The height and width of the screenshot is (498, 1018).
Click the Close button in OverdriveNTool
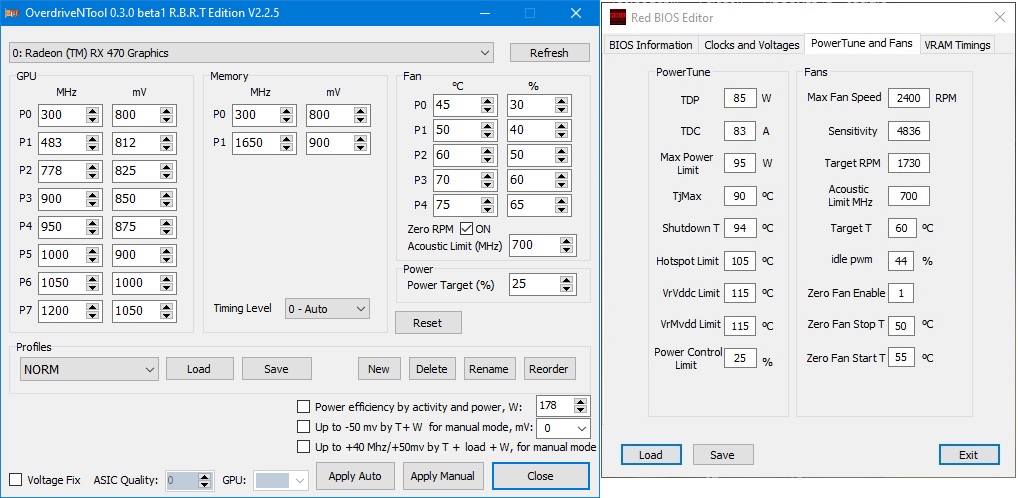(x=540, y=476)
